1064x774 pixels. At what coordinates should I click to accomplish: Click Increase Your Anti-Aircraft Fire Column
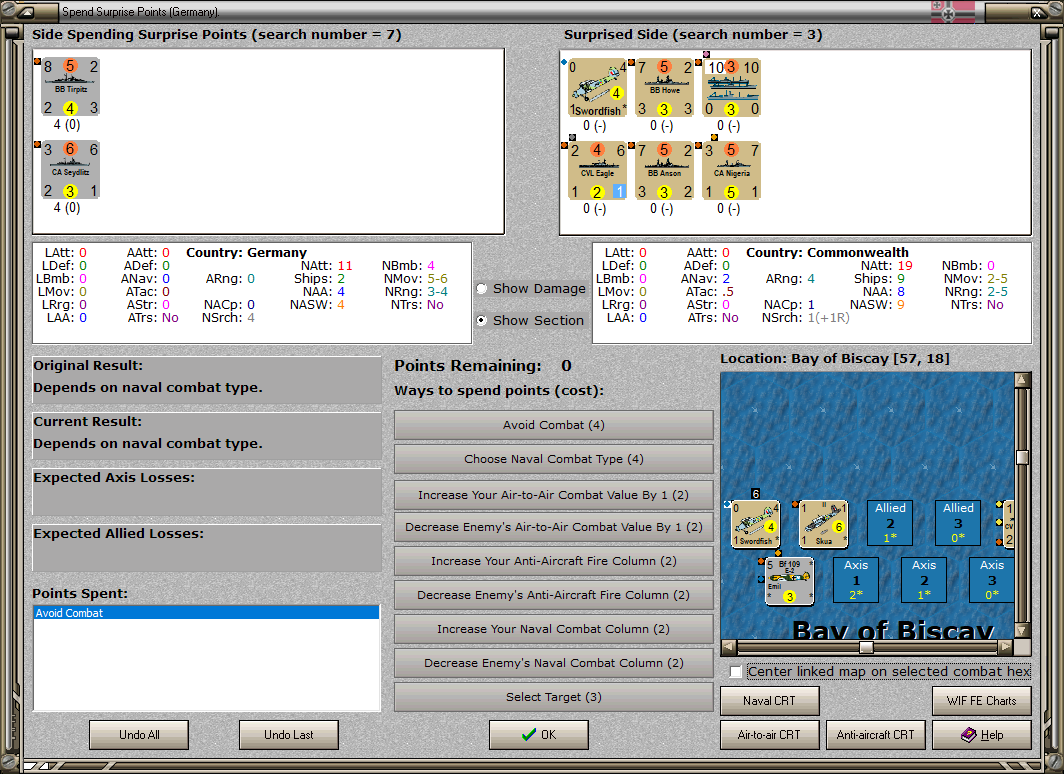click(554, 561)
